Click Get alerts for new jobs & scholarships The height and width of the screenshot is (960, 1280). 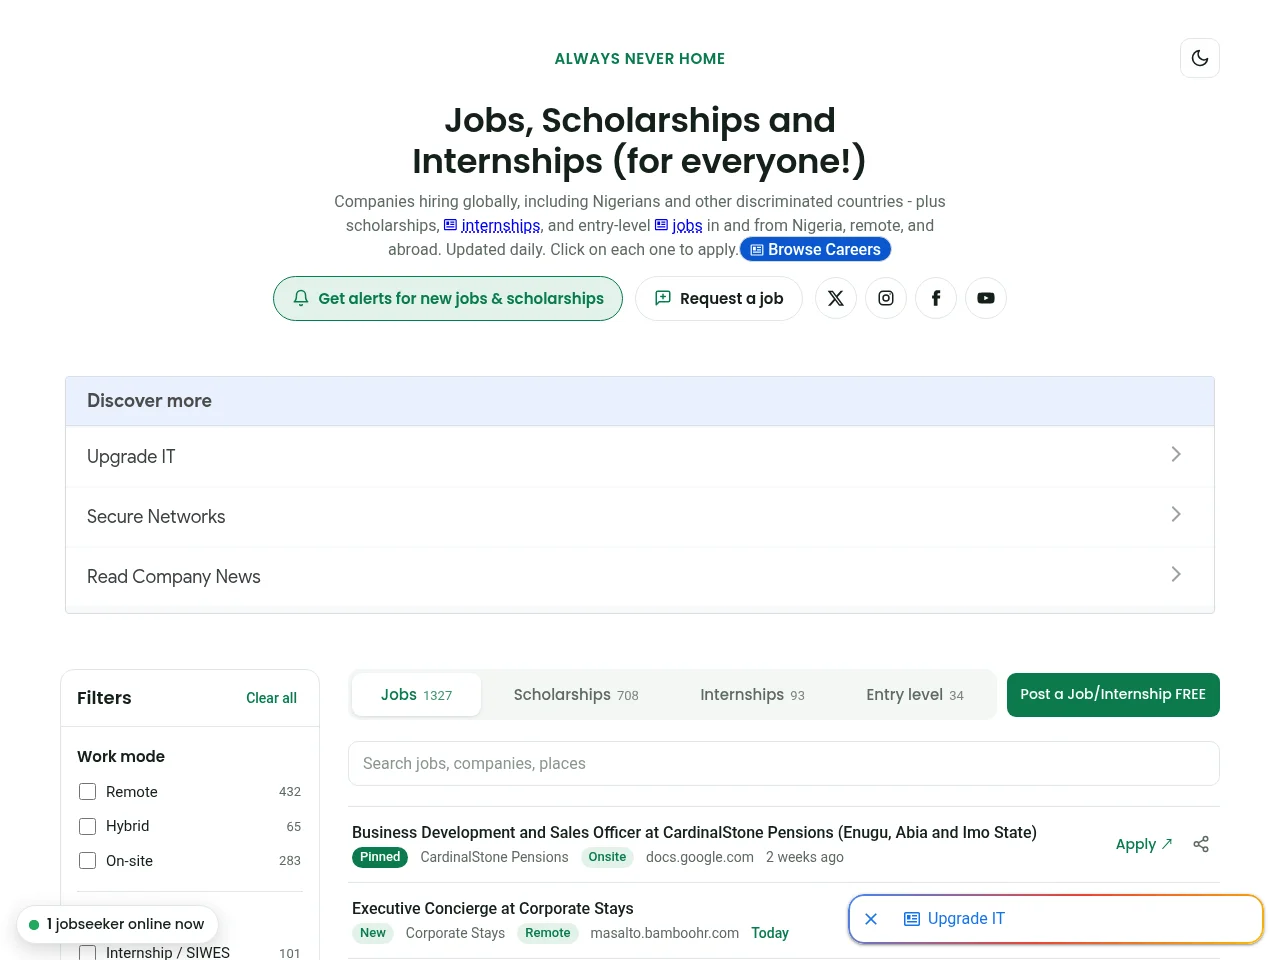pos(448,299)
